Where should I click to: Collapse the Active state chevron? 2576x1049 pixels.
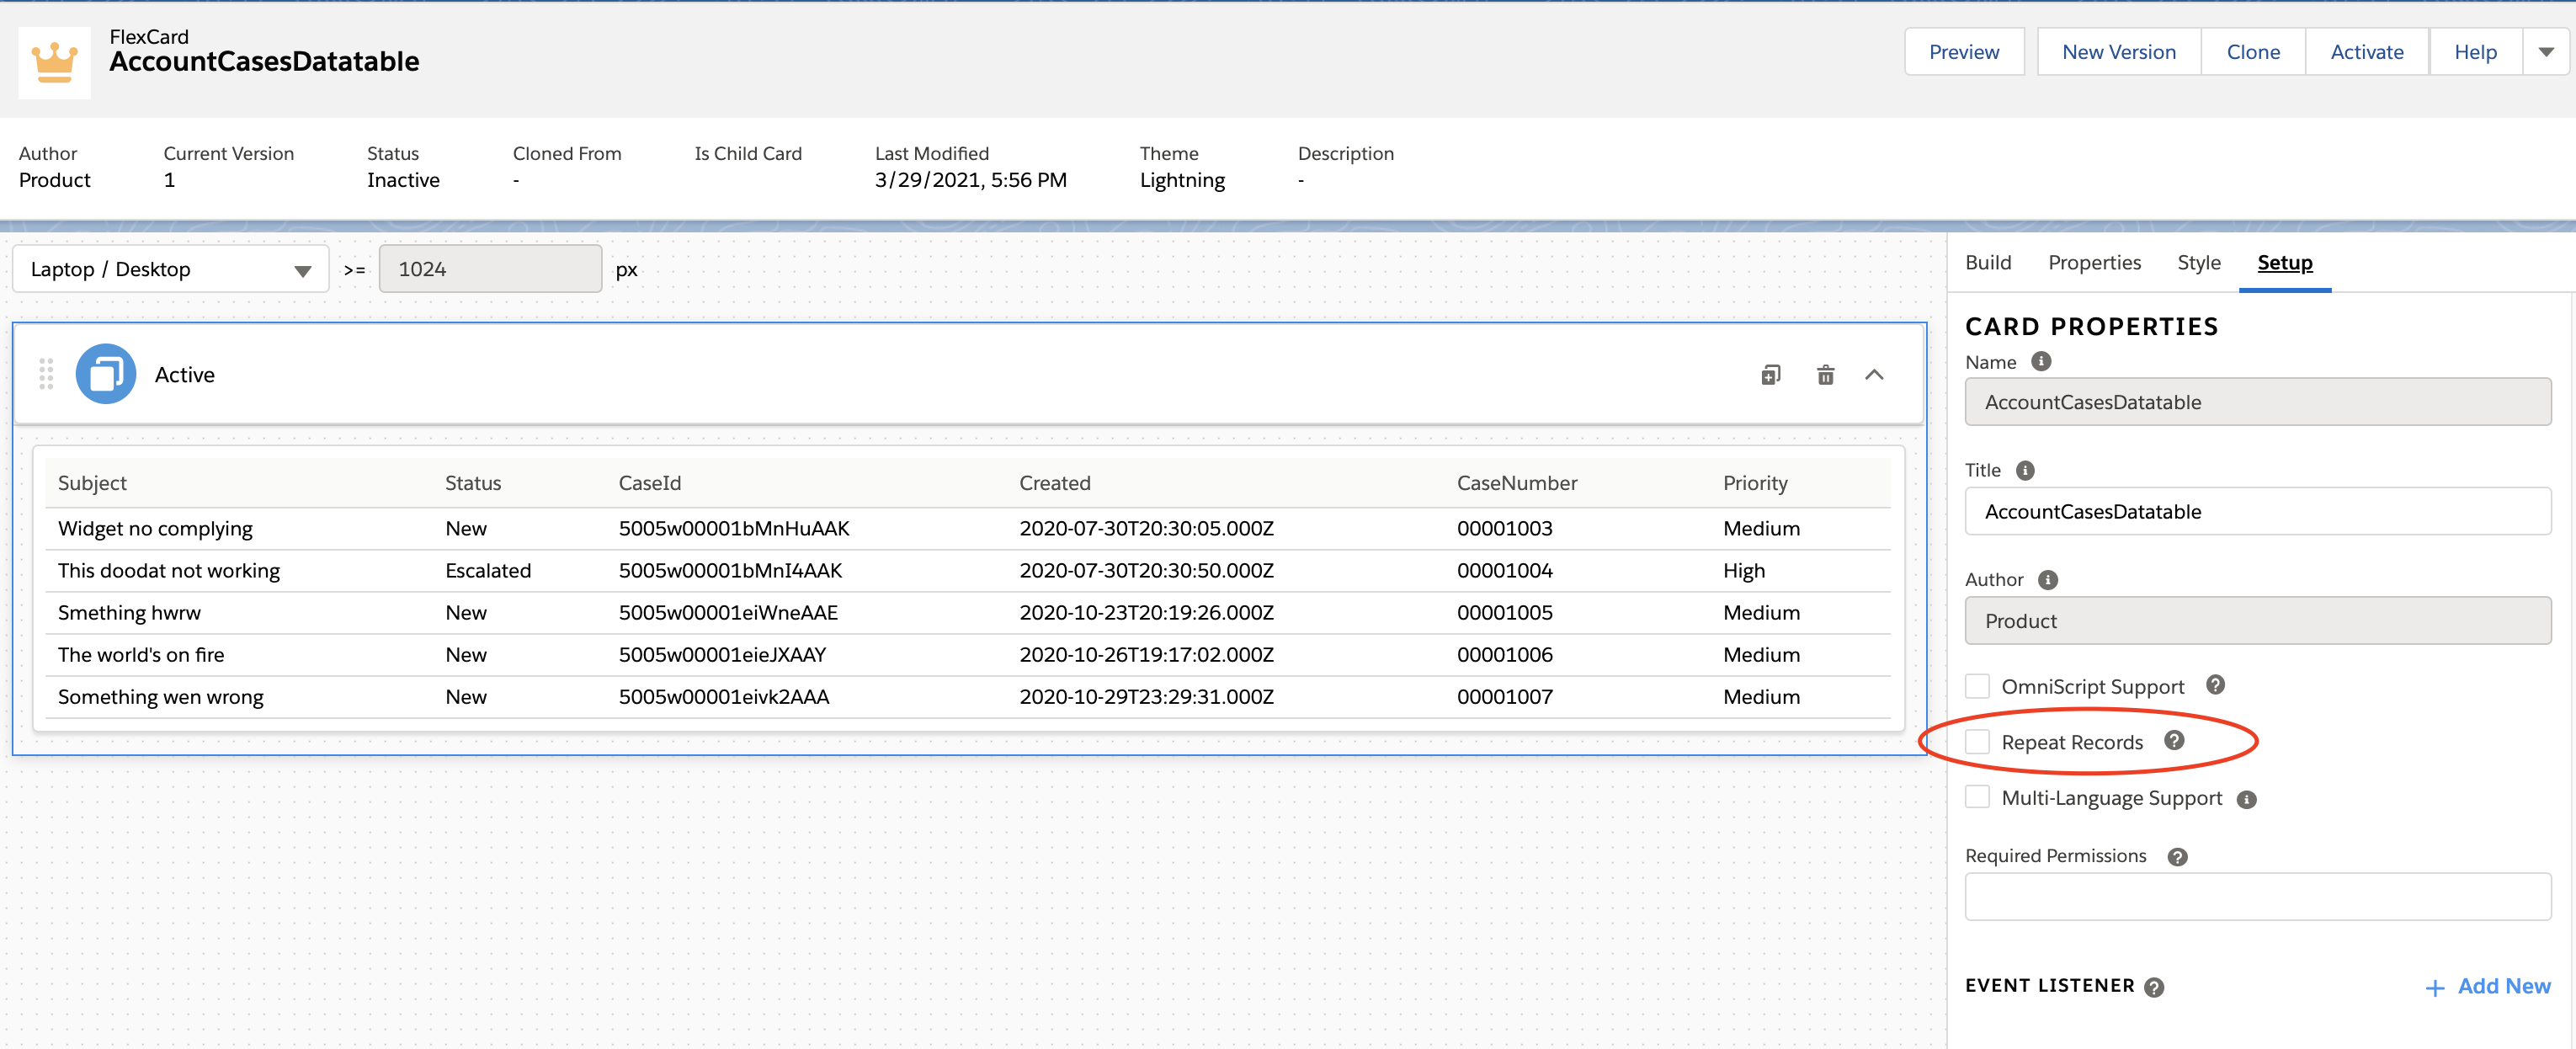click(x=1874, y=375)
